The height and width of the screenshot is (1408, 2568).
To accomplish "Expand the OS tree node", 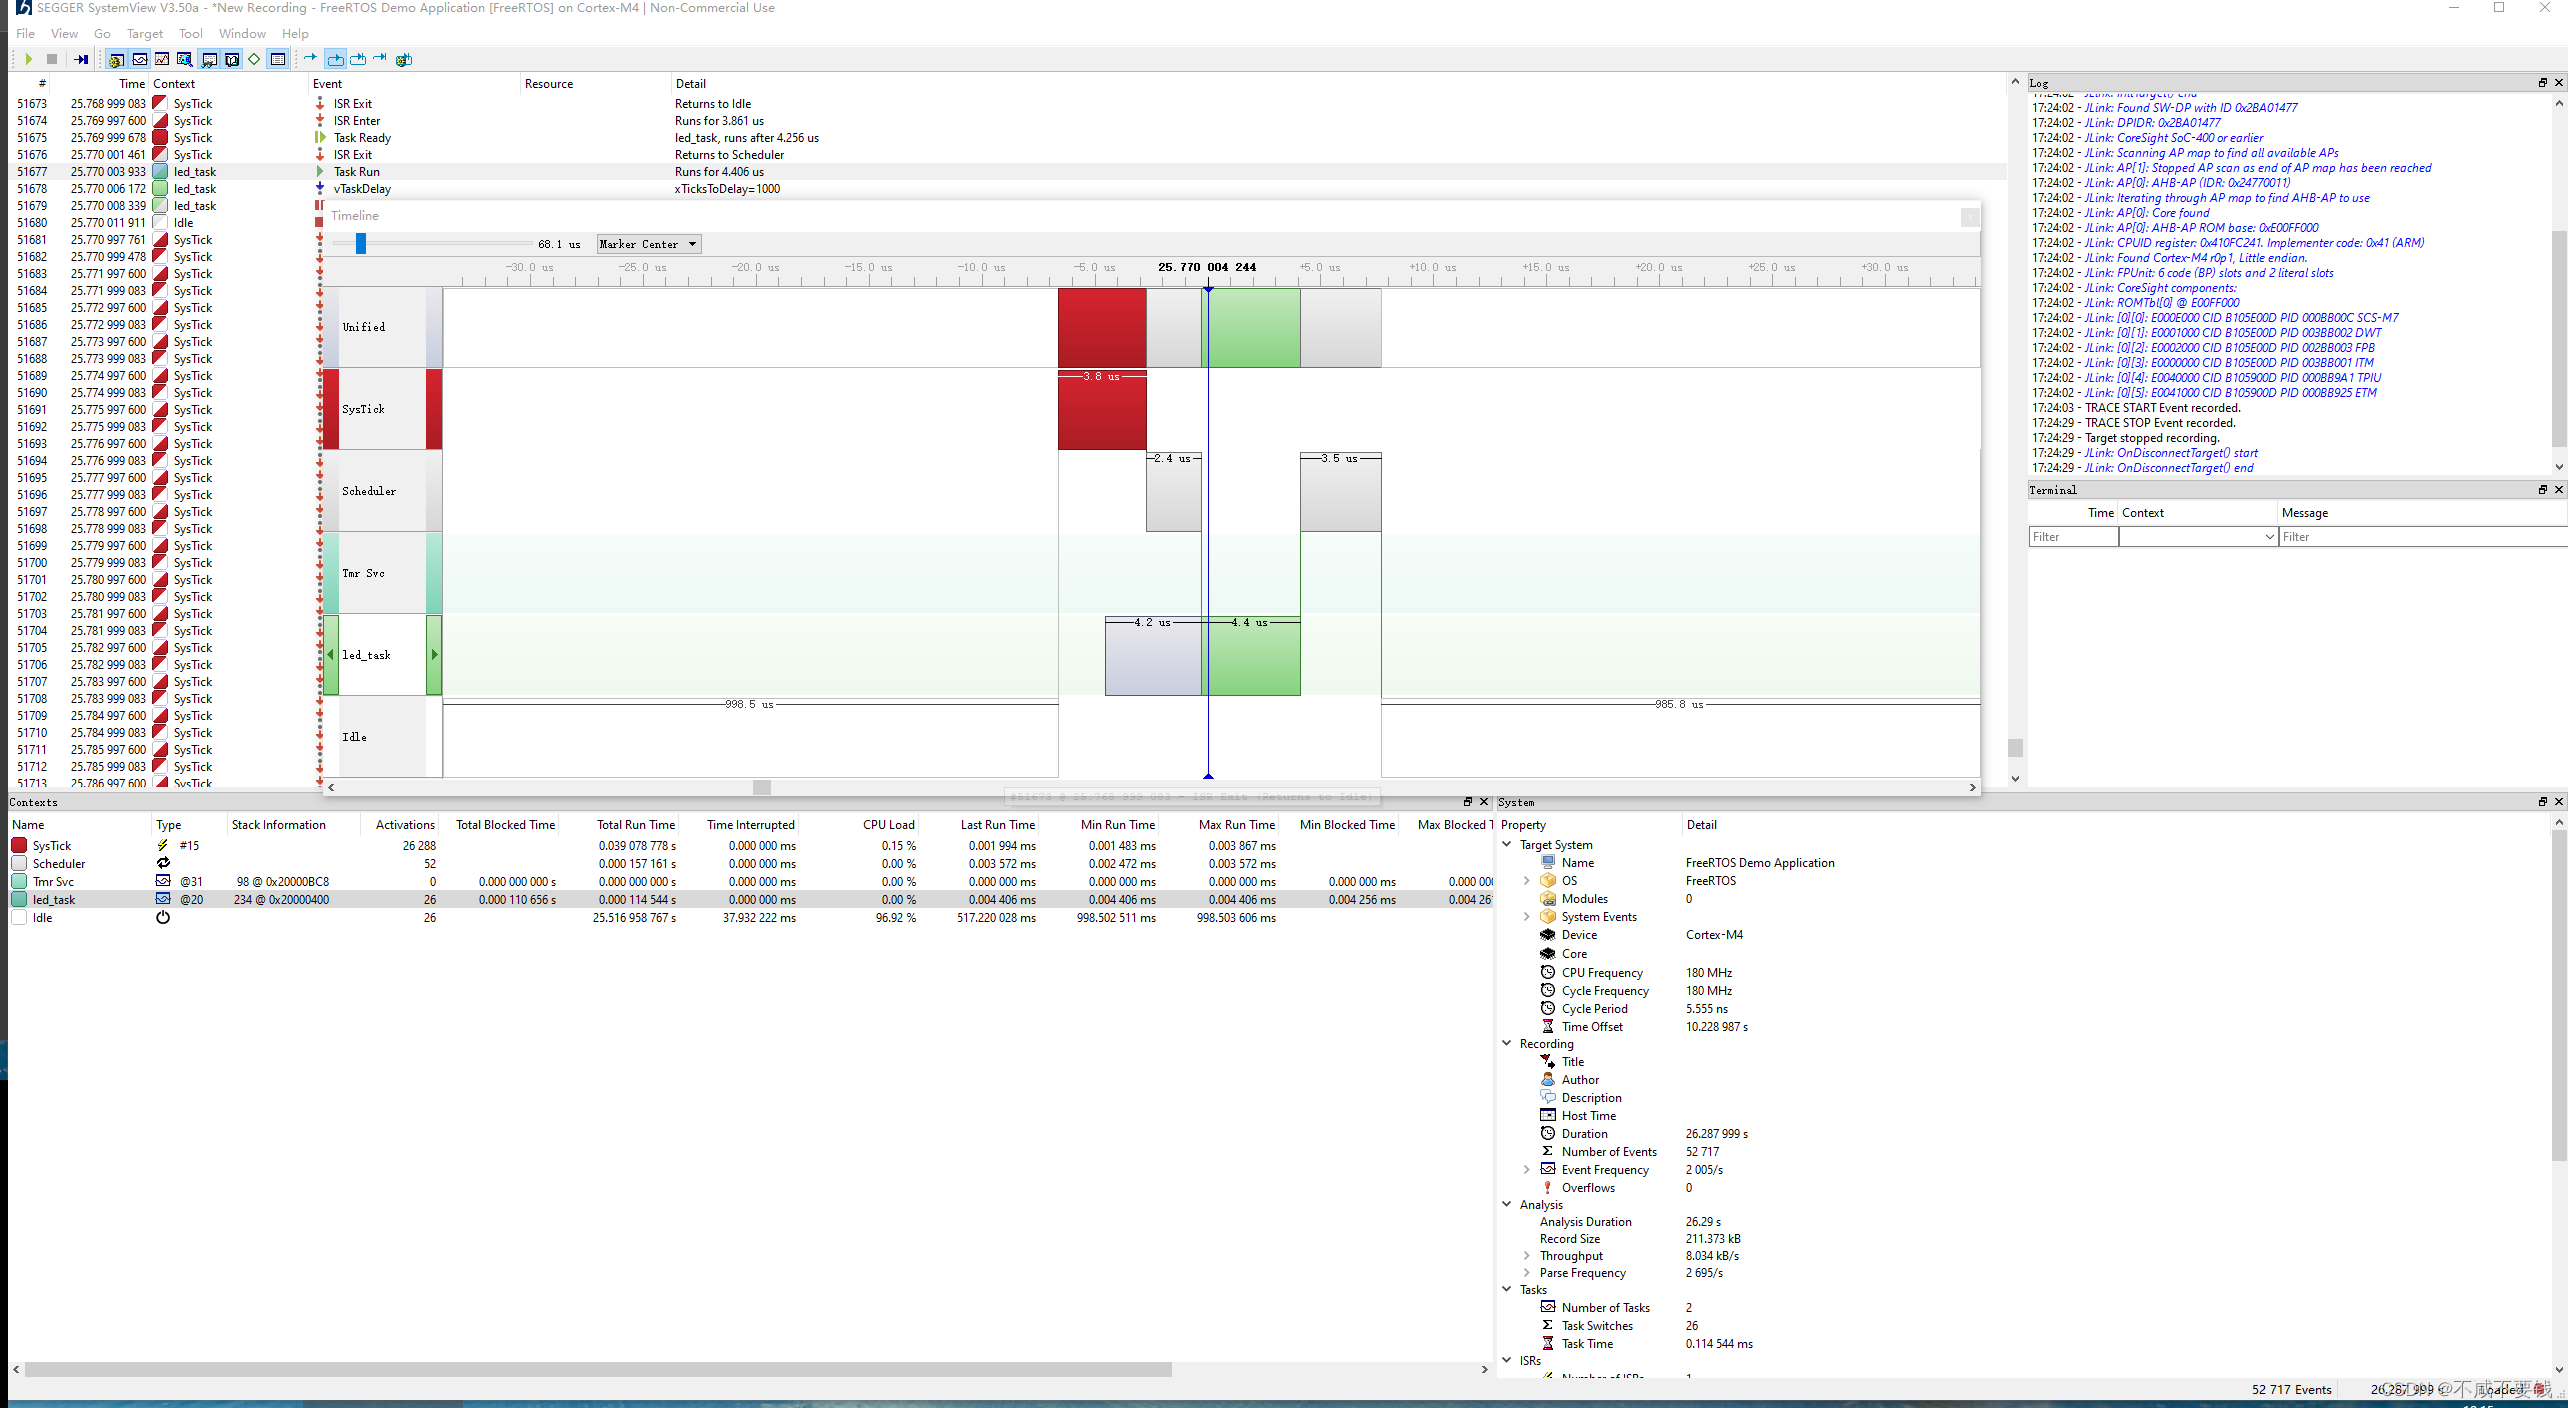I will [1527, 881].
